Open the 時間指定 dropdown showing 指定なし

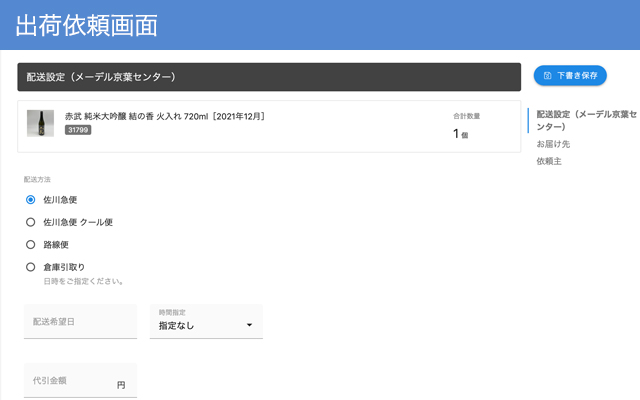pyautogui.click(x=205, y=325)
